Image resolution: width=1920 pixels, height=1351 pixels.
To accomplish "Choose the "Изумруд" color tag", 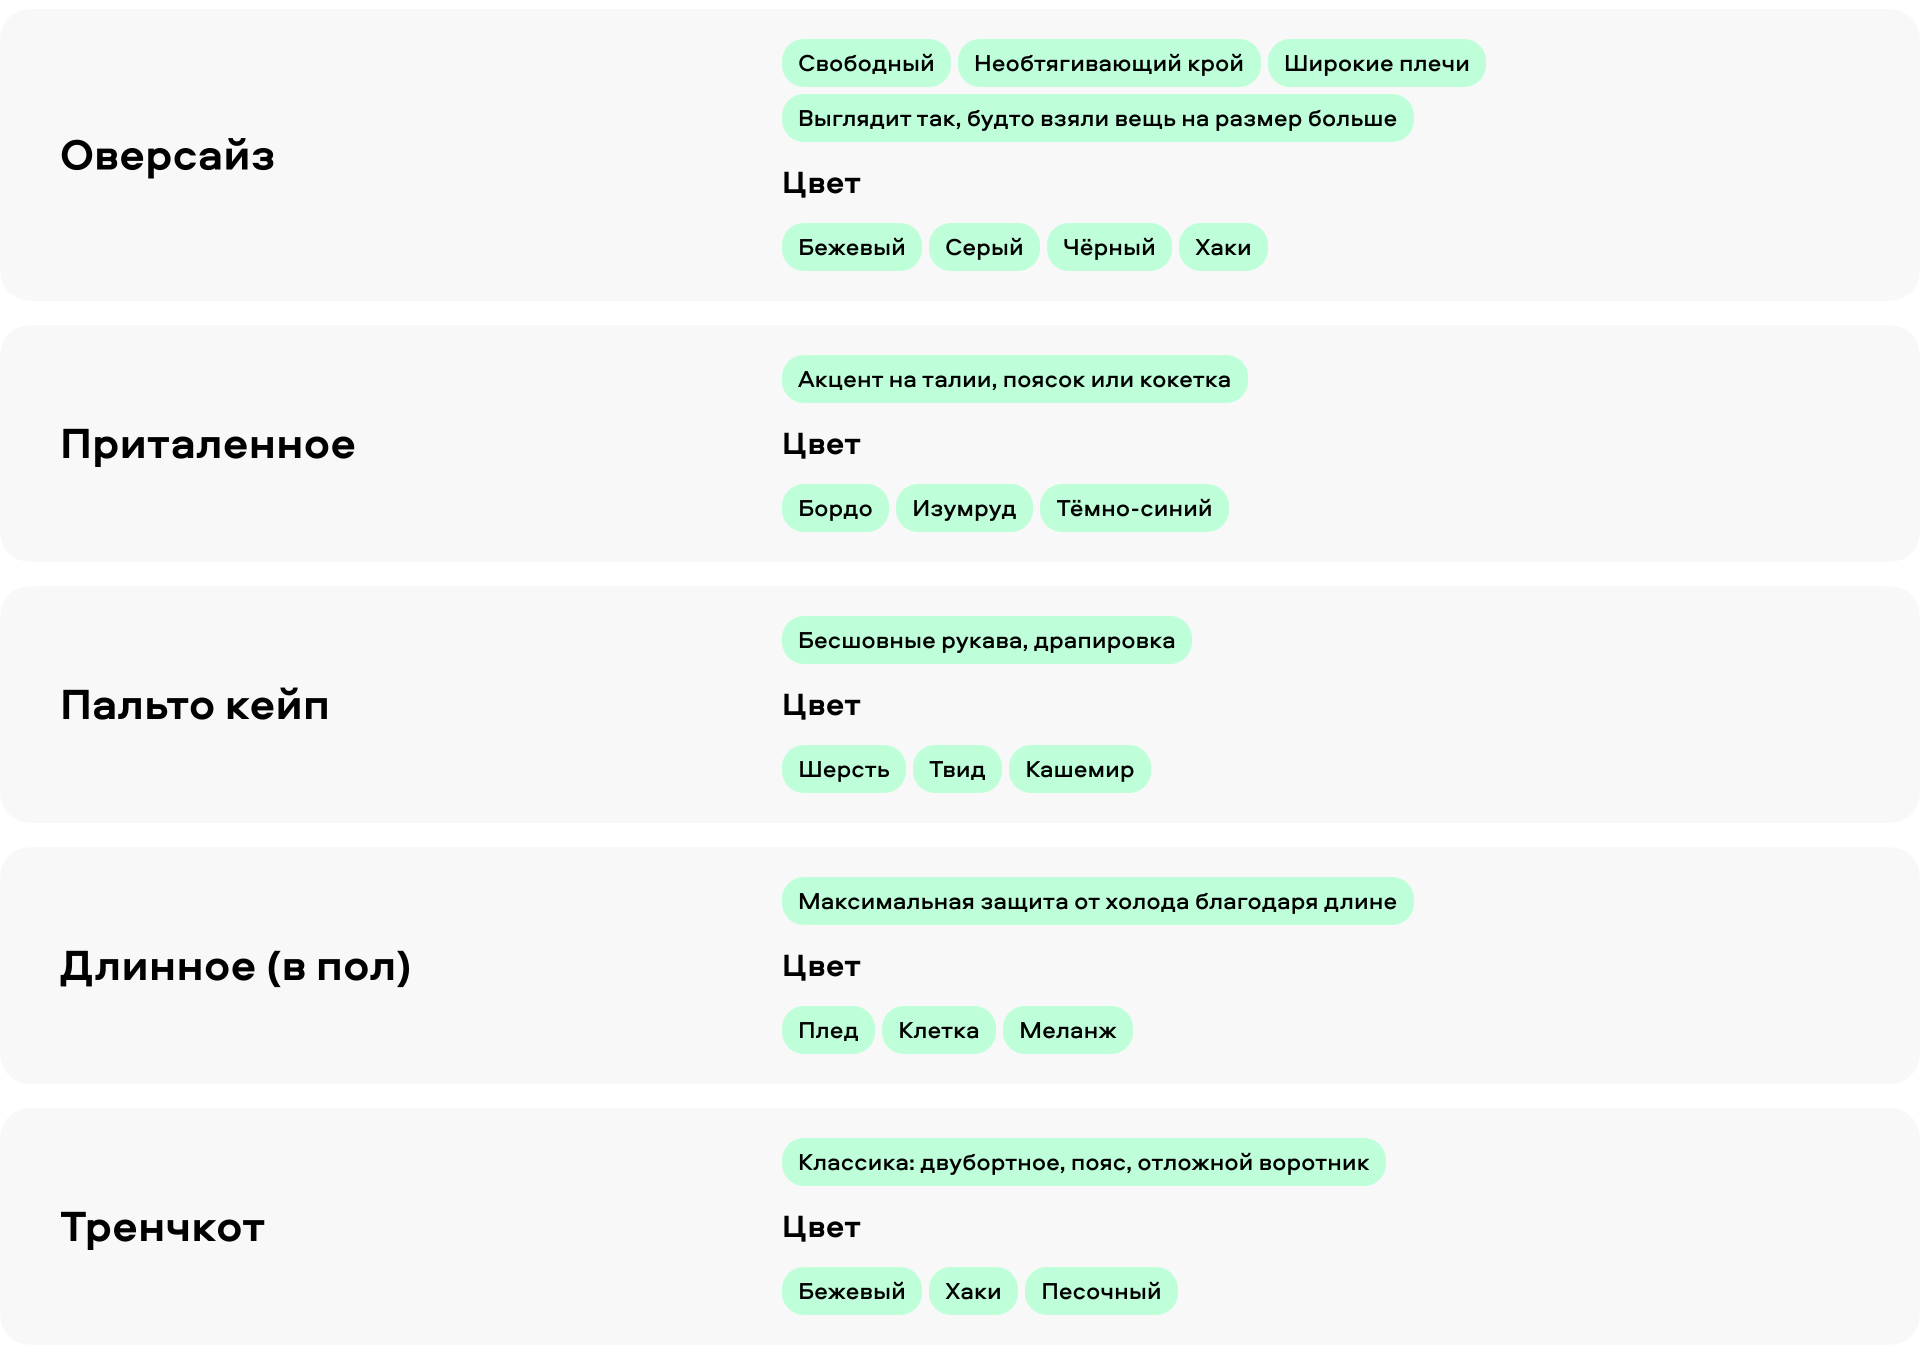I will (x=964, y=508).
